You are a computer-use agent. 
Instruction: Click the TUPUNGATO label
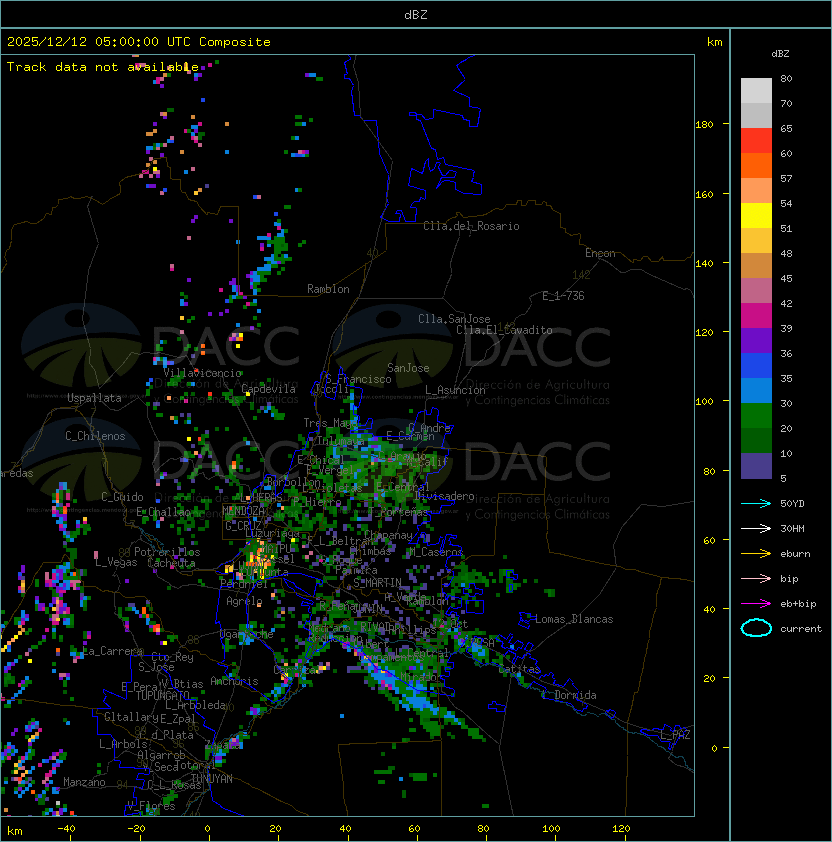coord(162,696)
